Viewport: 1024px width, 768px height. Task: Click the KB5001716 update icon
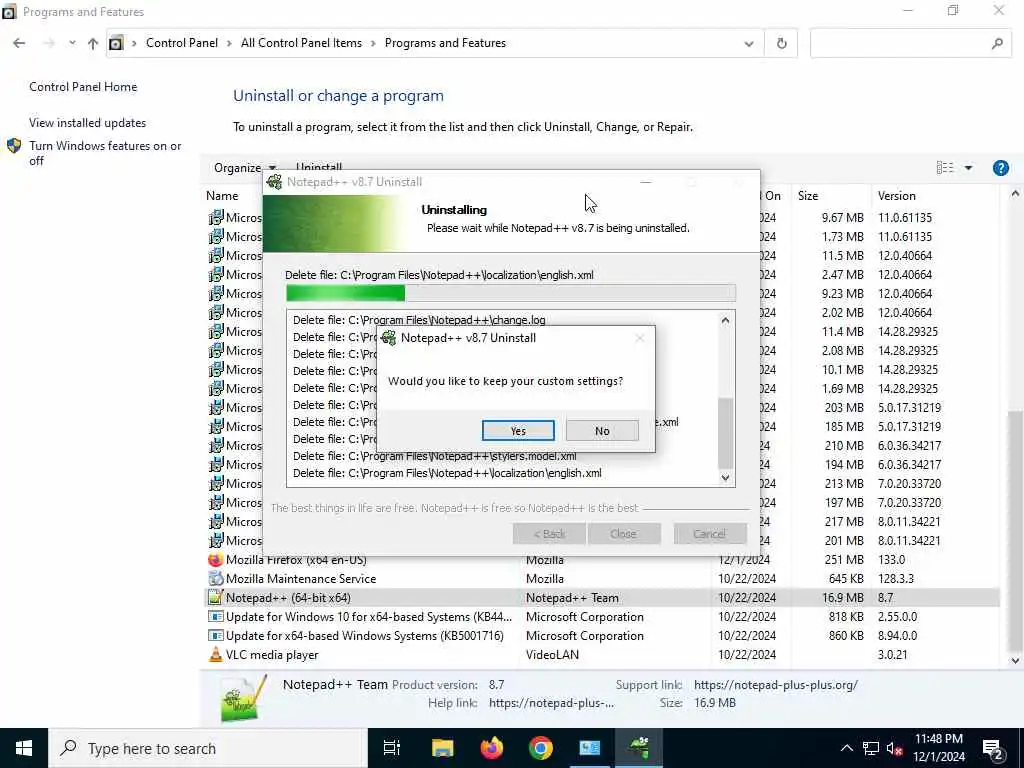216,635
